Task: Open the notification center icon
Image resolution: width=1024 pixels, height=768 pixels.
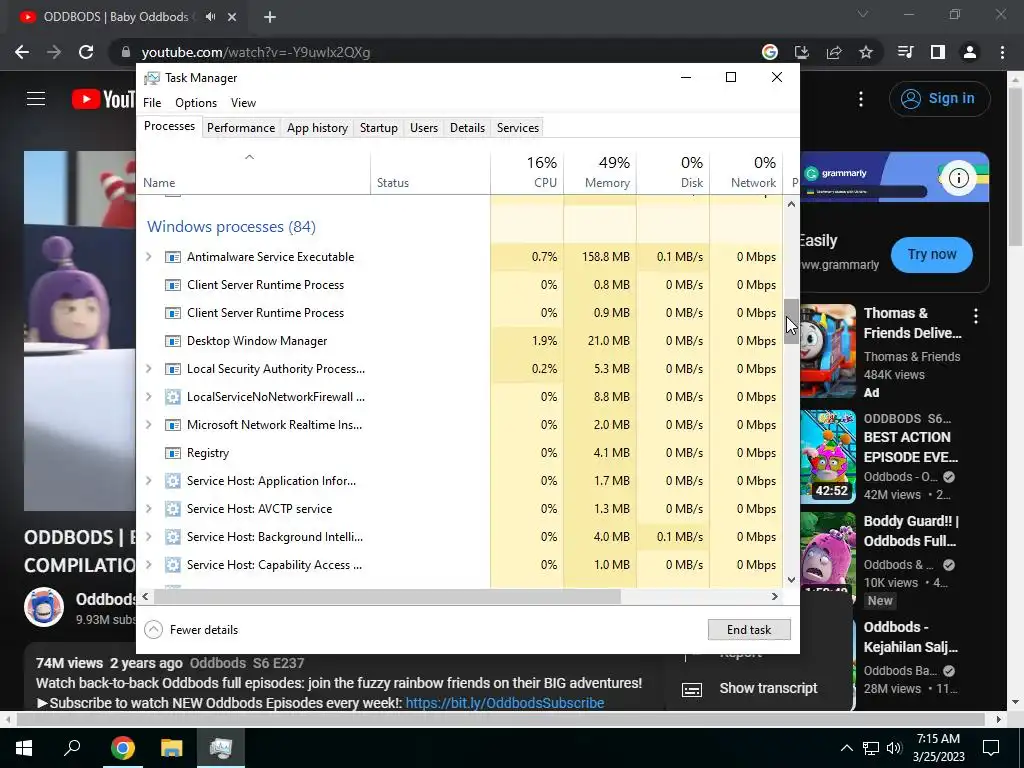Action: point(991,748)
